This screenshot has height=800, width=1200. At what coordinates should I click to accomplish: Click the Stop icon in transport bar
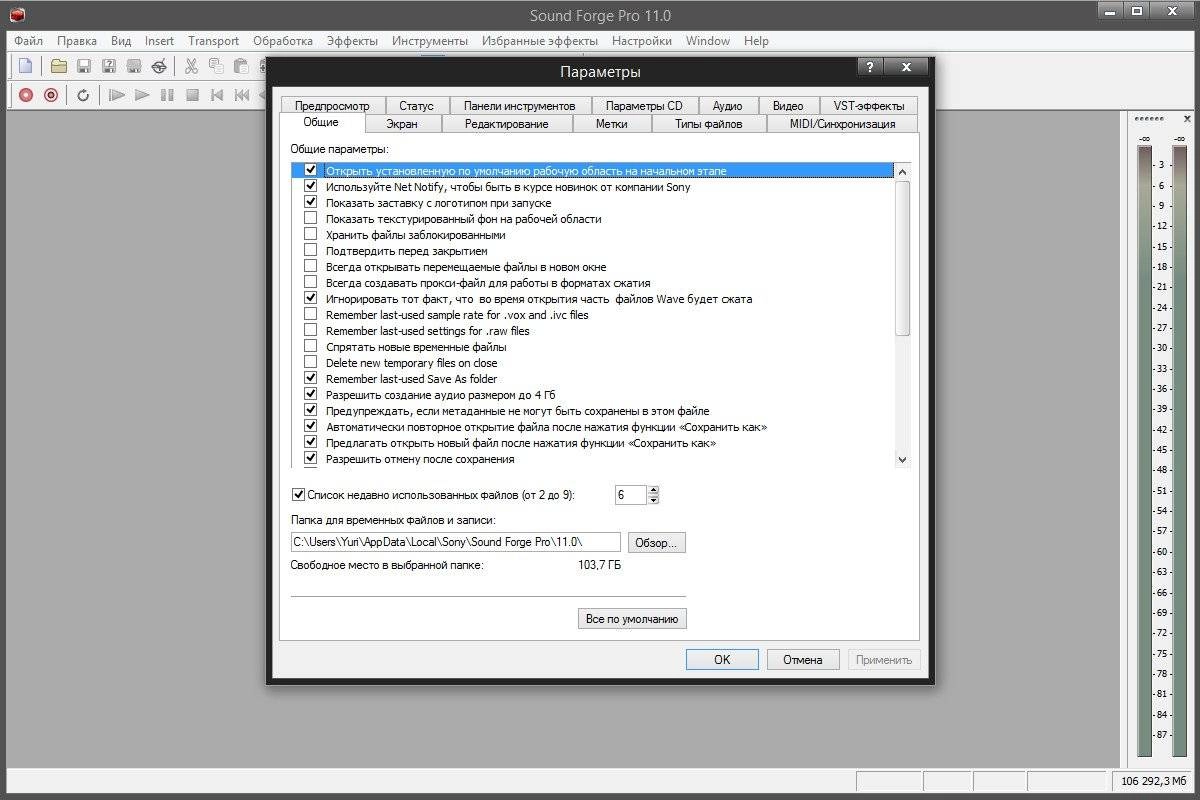pos(192,95)
